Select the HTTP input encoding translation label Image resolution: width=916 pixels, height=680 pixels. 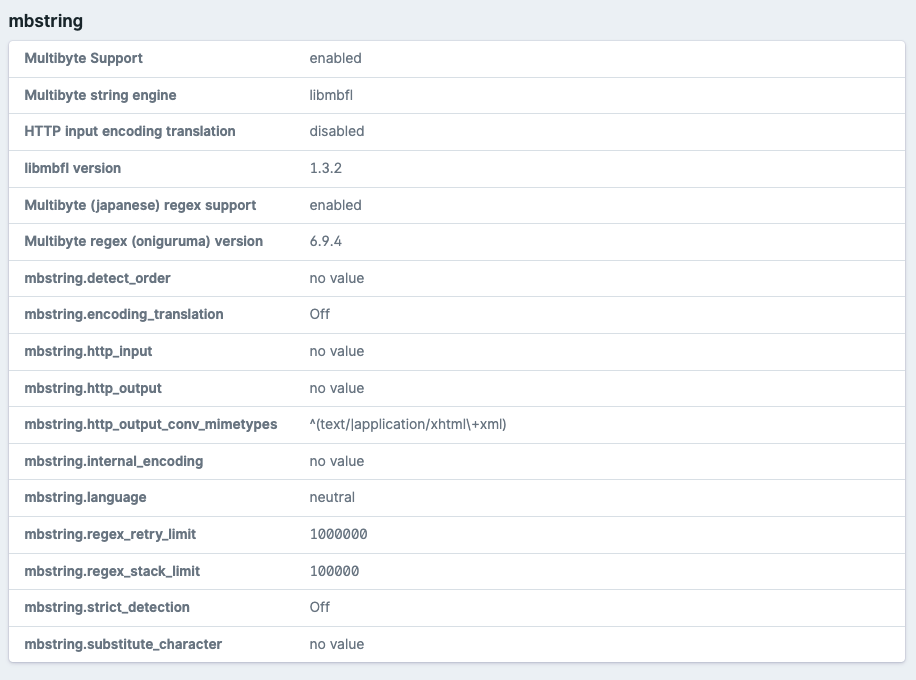click(x=131, y=131)
